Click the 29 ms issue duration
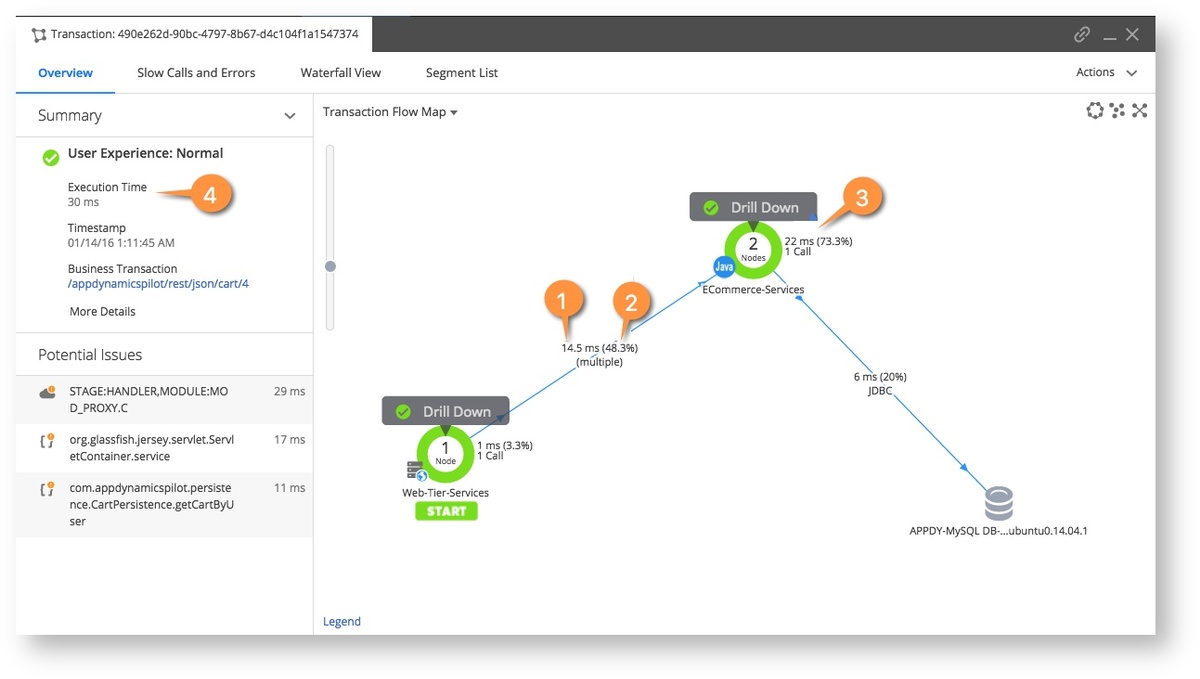This screenshot has height=679, width=1200. pos(289,392)
